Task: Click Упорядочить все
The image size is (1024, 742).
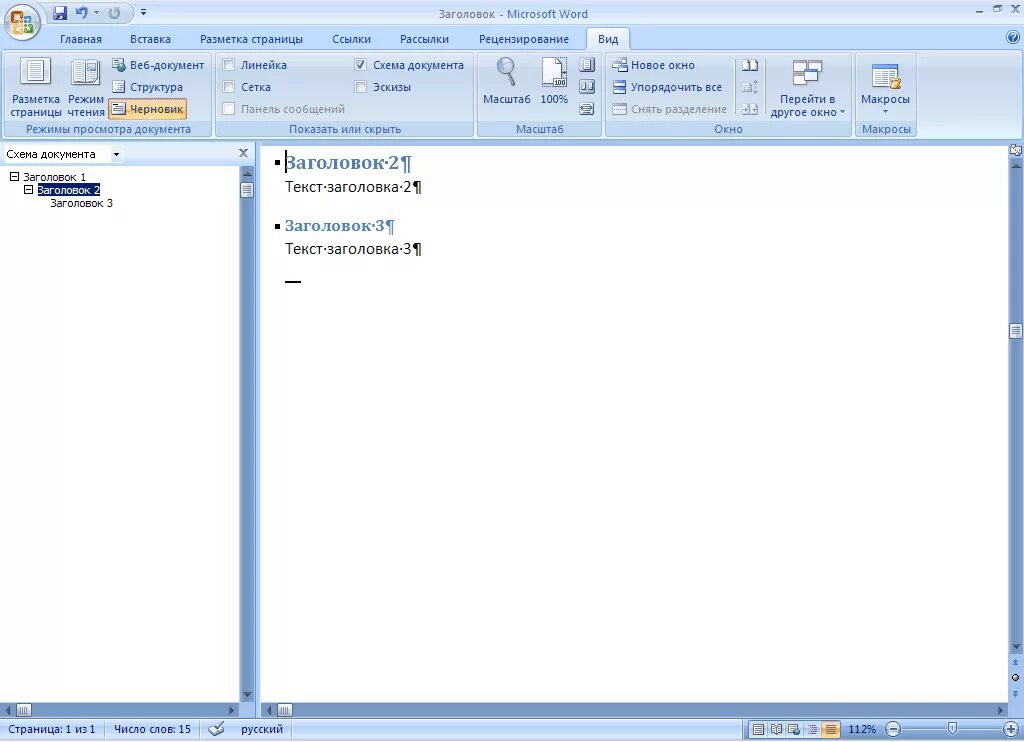Action: point(667,87)
